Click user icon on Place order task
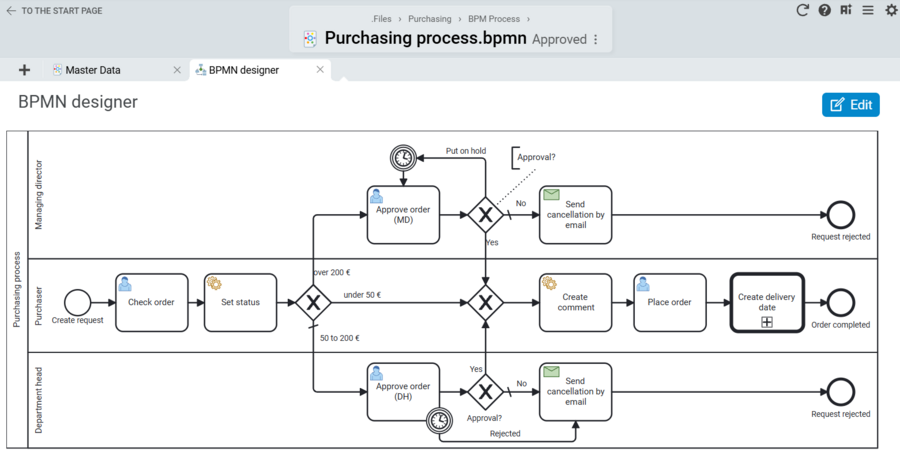 [643, 283]
